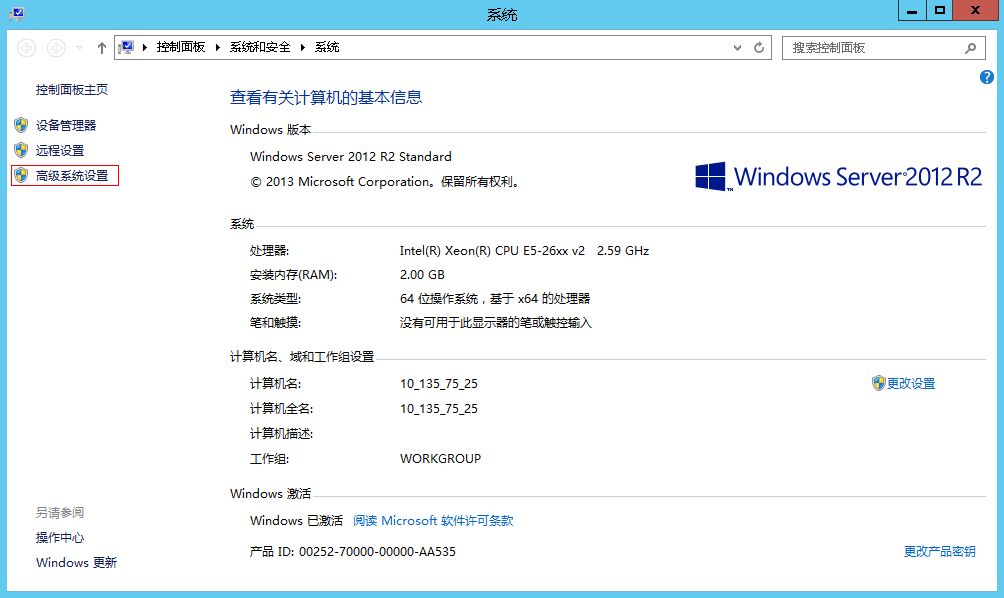Click shield icon beside 远程设置
Screen dimensions: 1004x598
[21, 150]
